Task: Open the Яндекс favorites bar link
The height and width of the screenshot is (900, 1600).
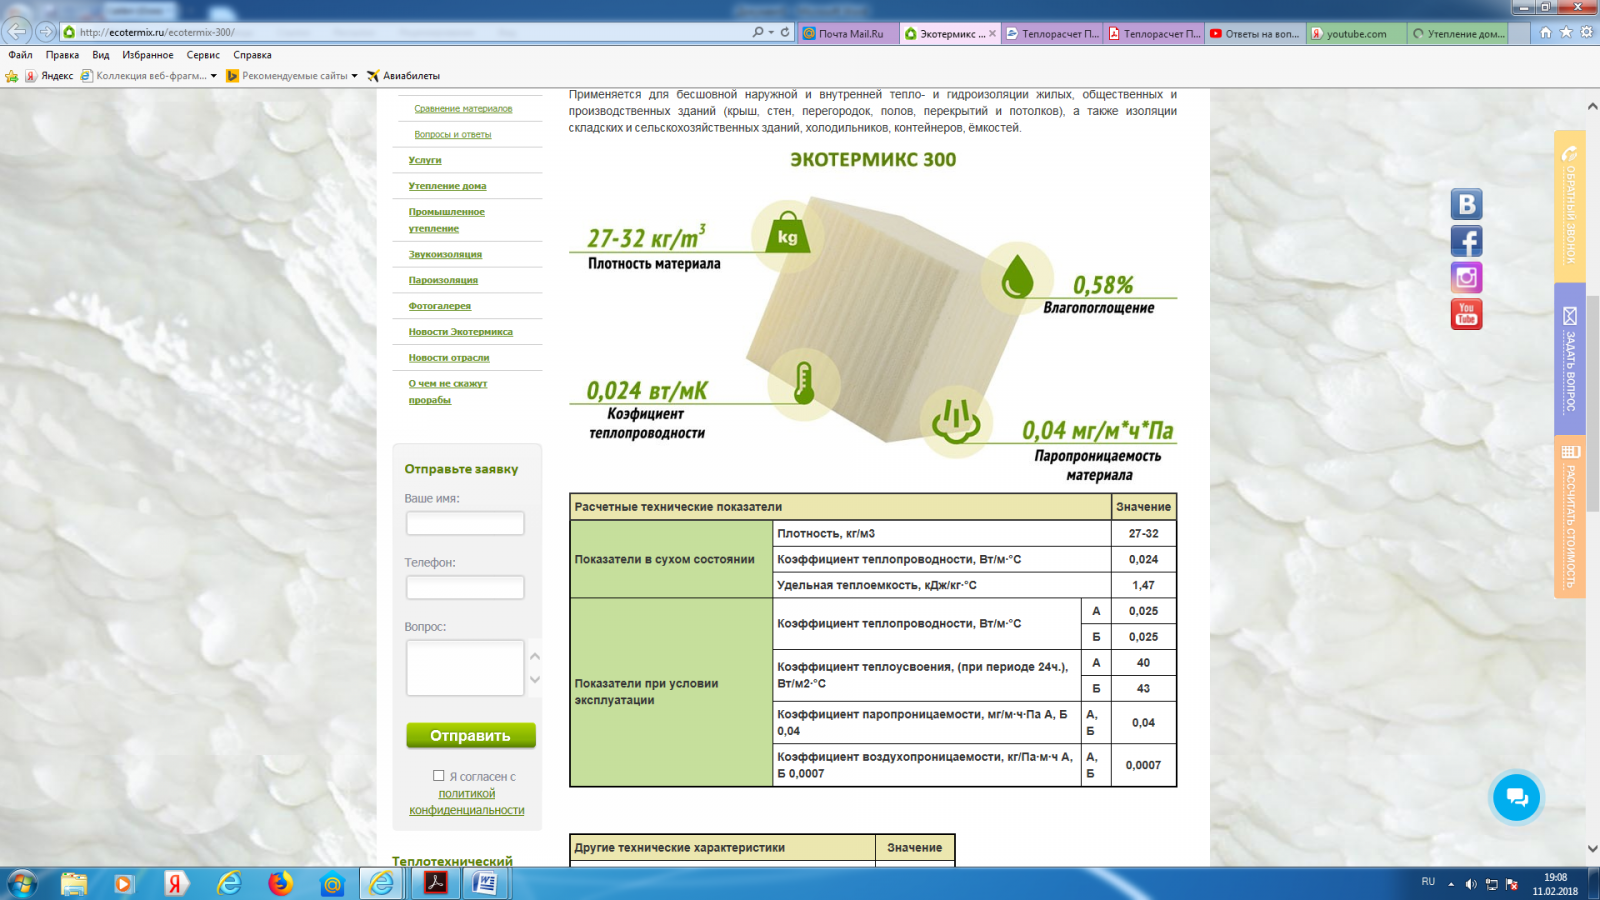Action: (x=50, y=76)
